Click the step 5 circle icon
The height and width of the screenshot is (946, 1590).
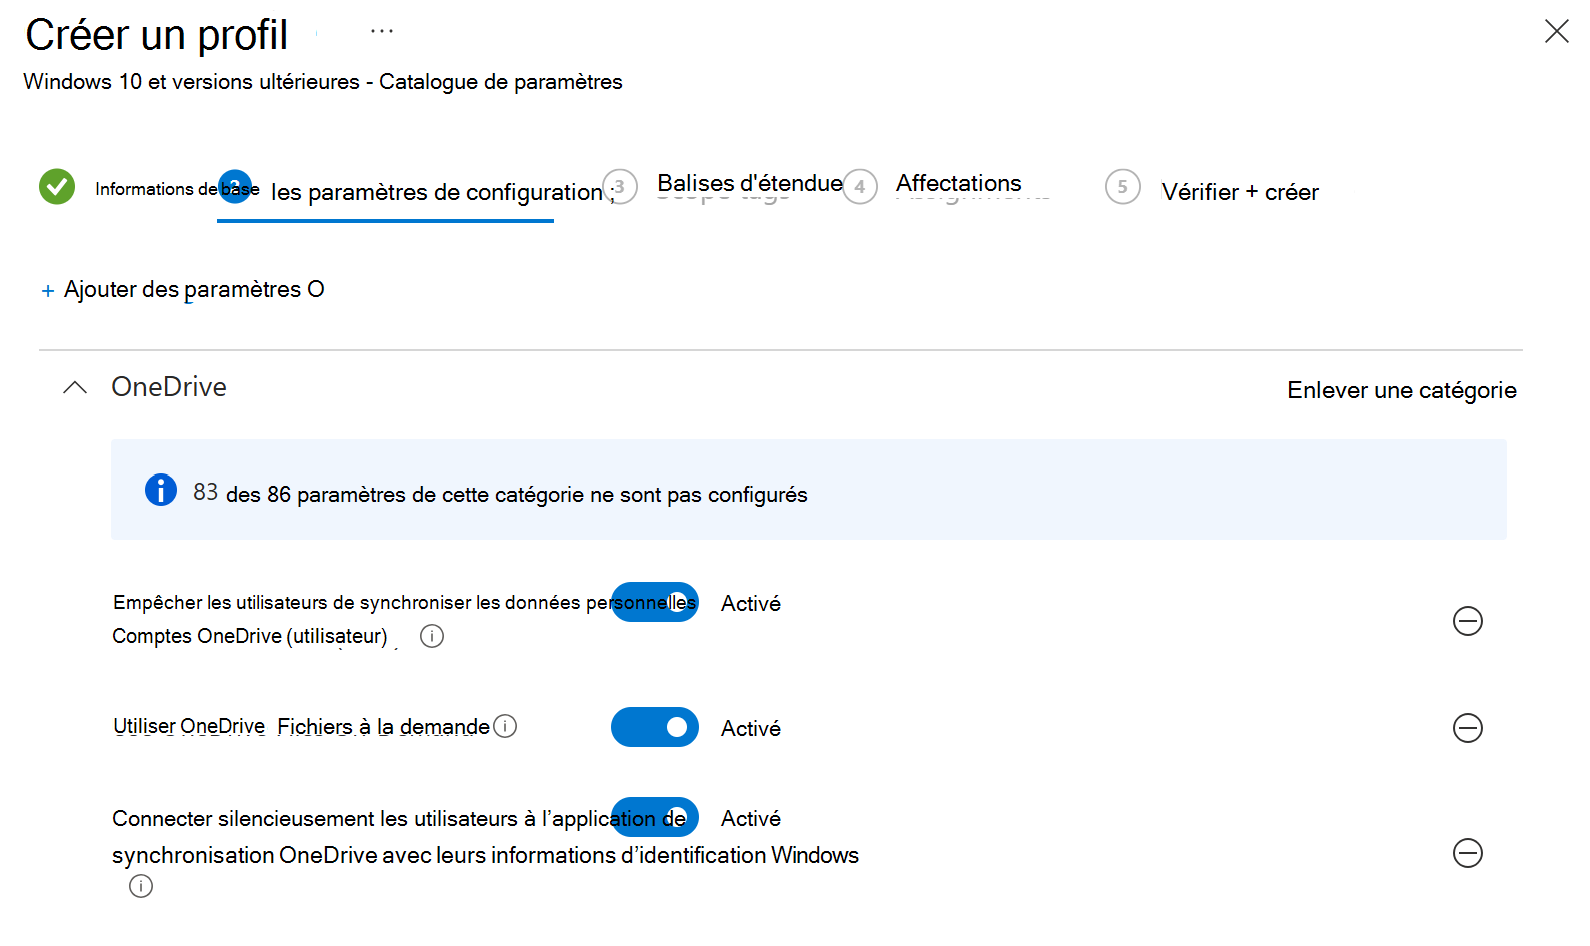(x=1123, y=186)
